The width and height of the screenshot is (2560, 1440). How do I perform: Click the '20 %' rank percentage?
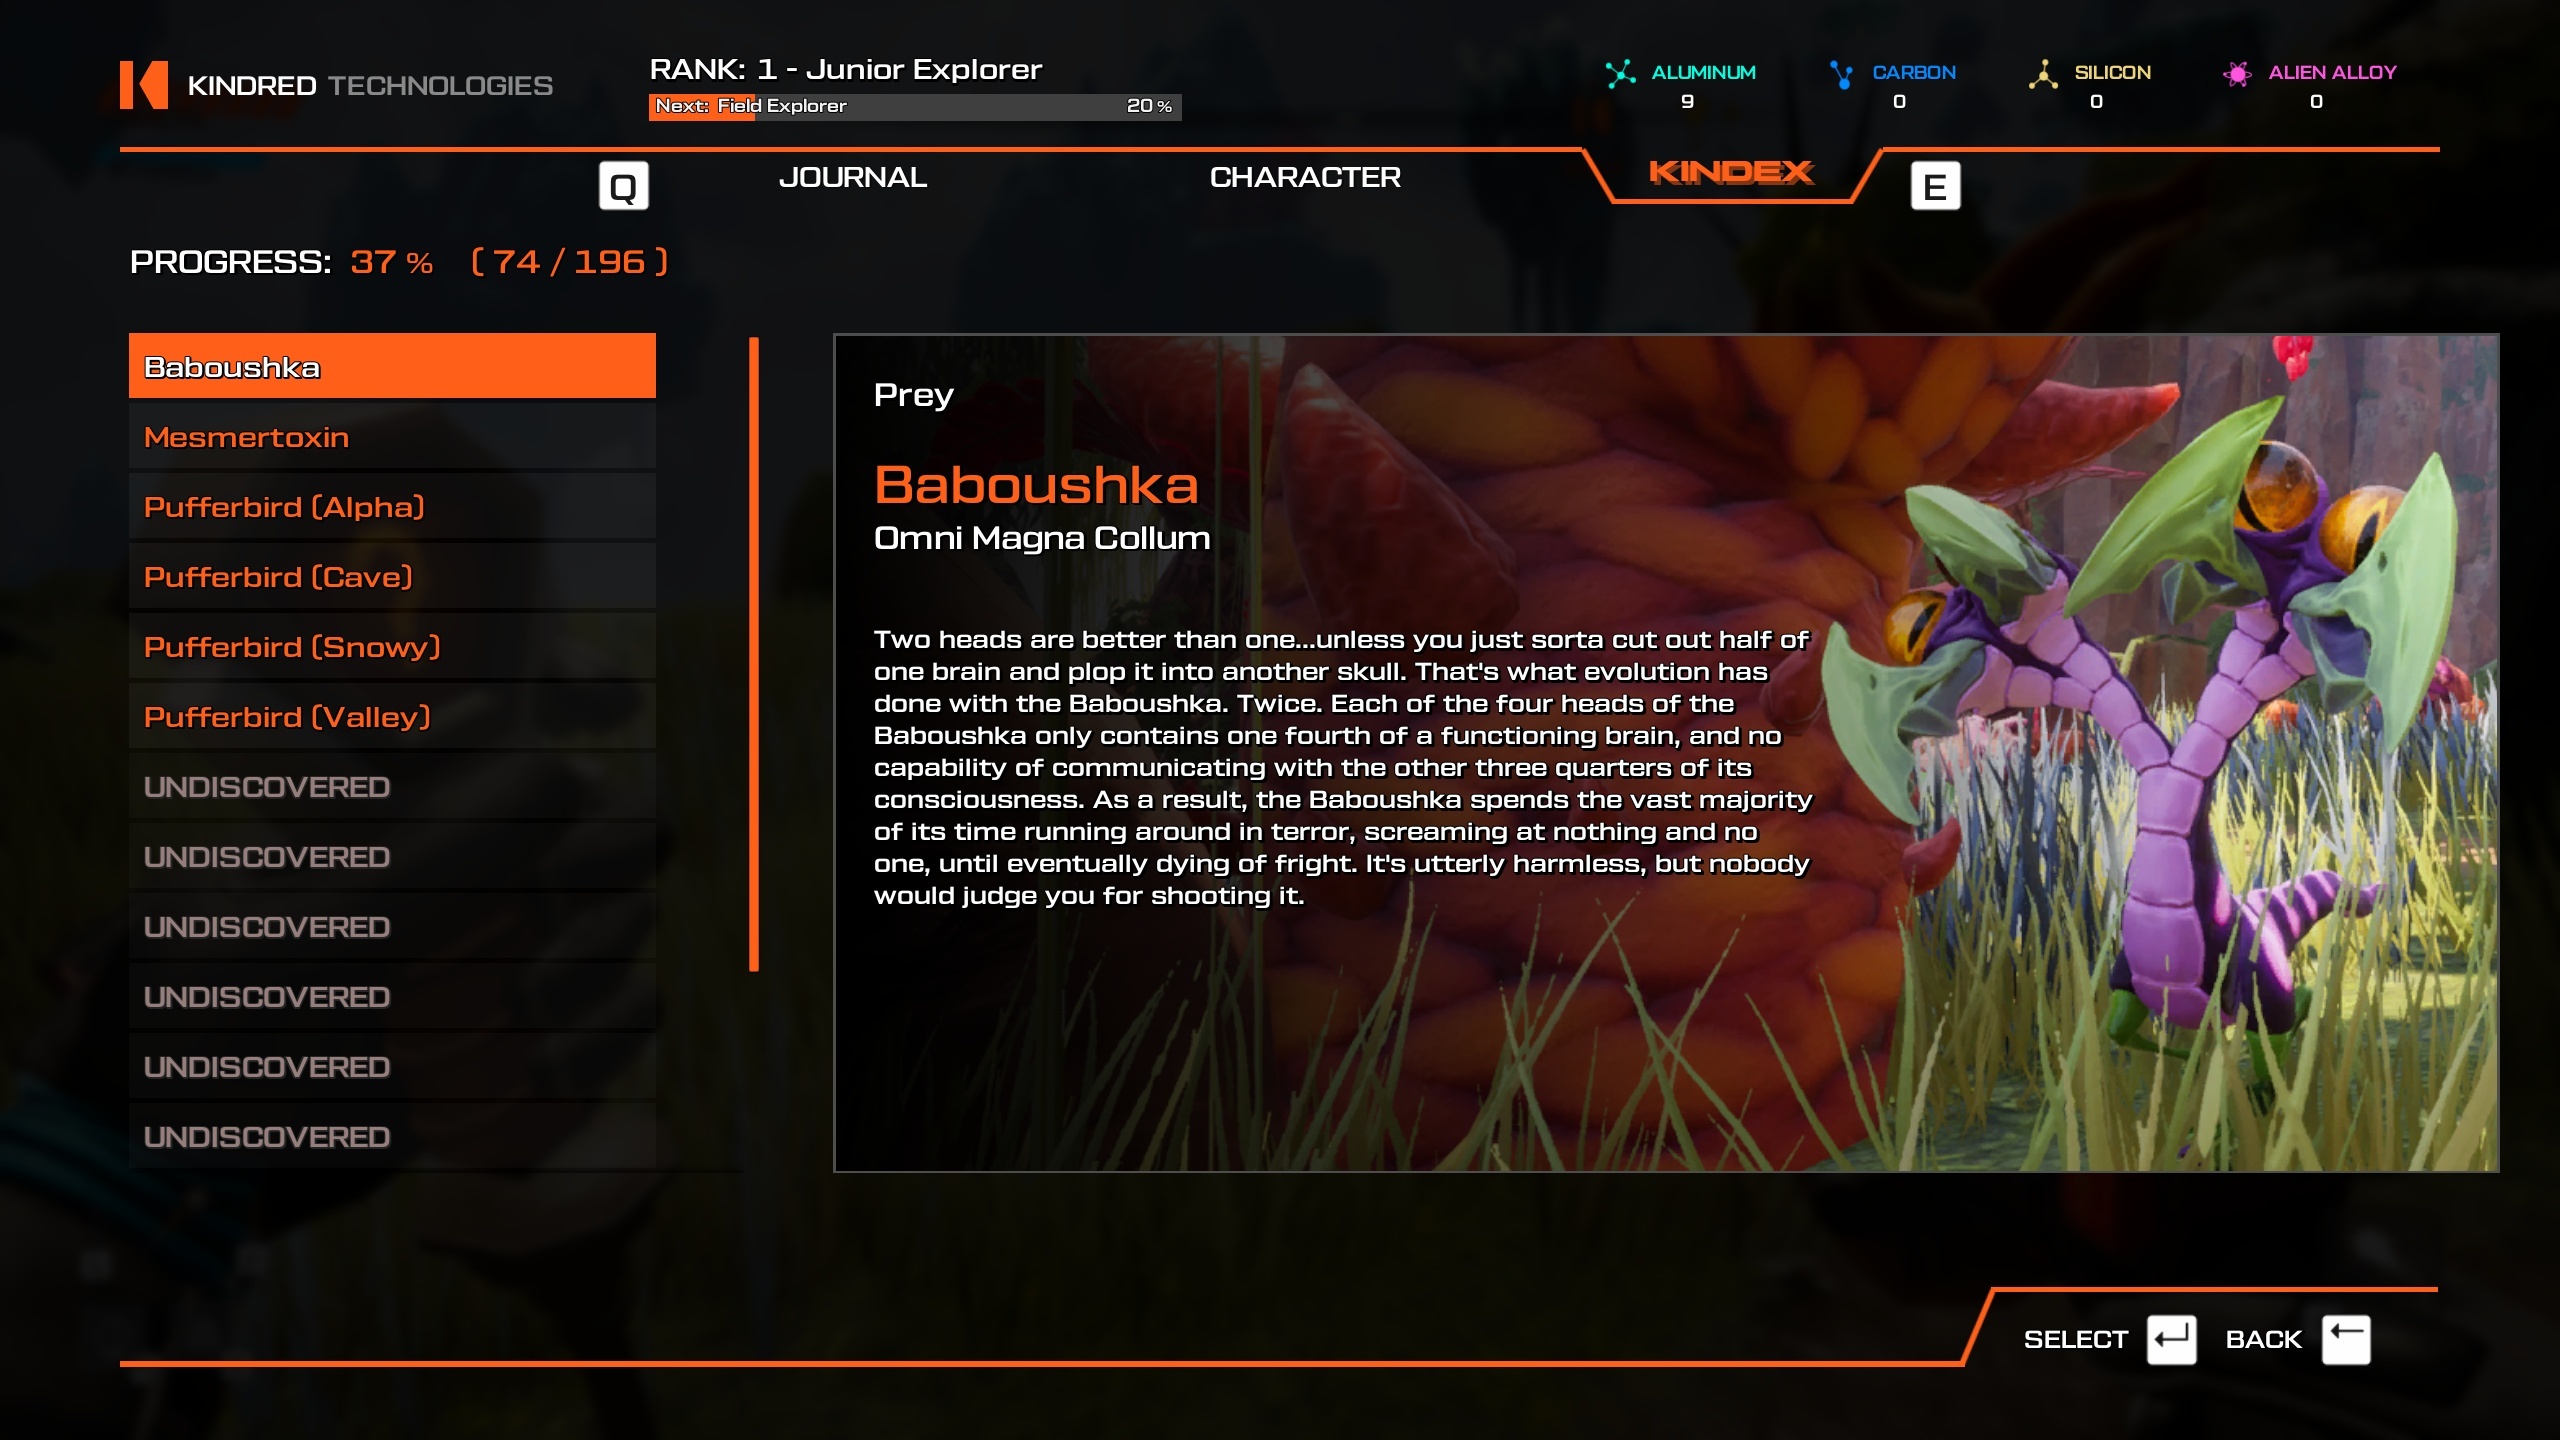(x=1149, y=106)
